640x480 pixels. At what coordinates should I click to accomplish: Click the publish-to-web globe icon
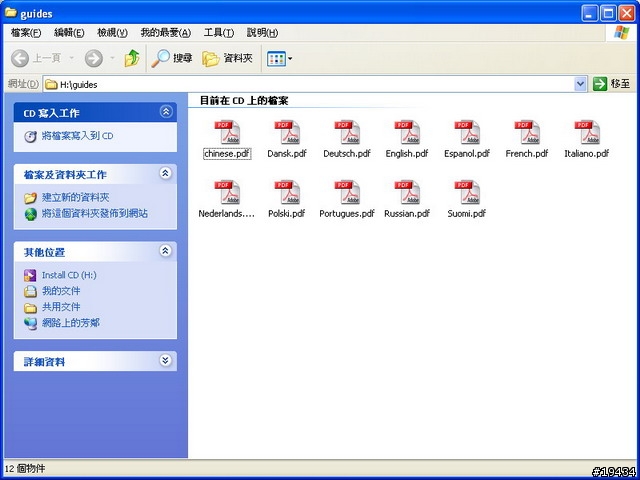click(31, 214)
